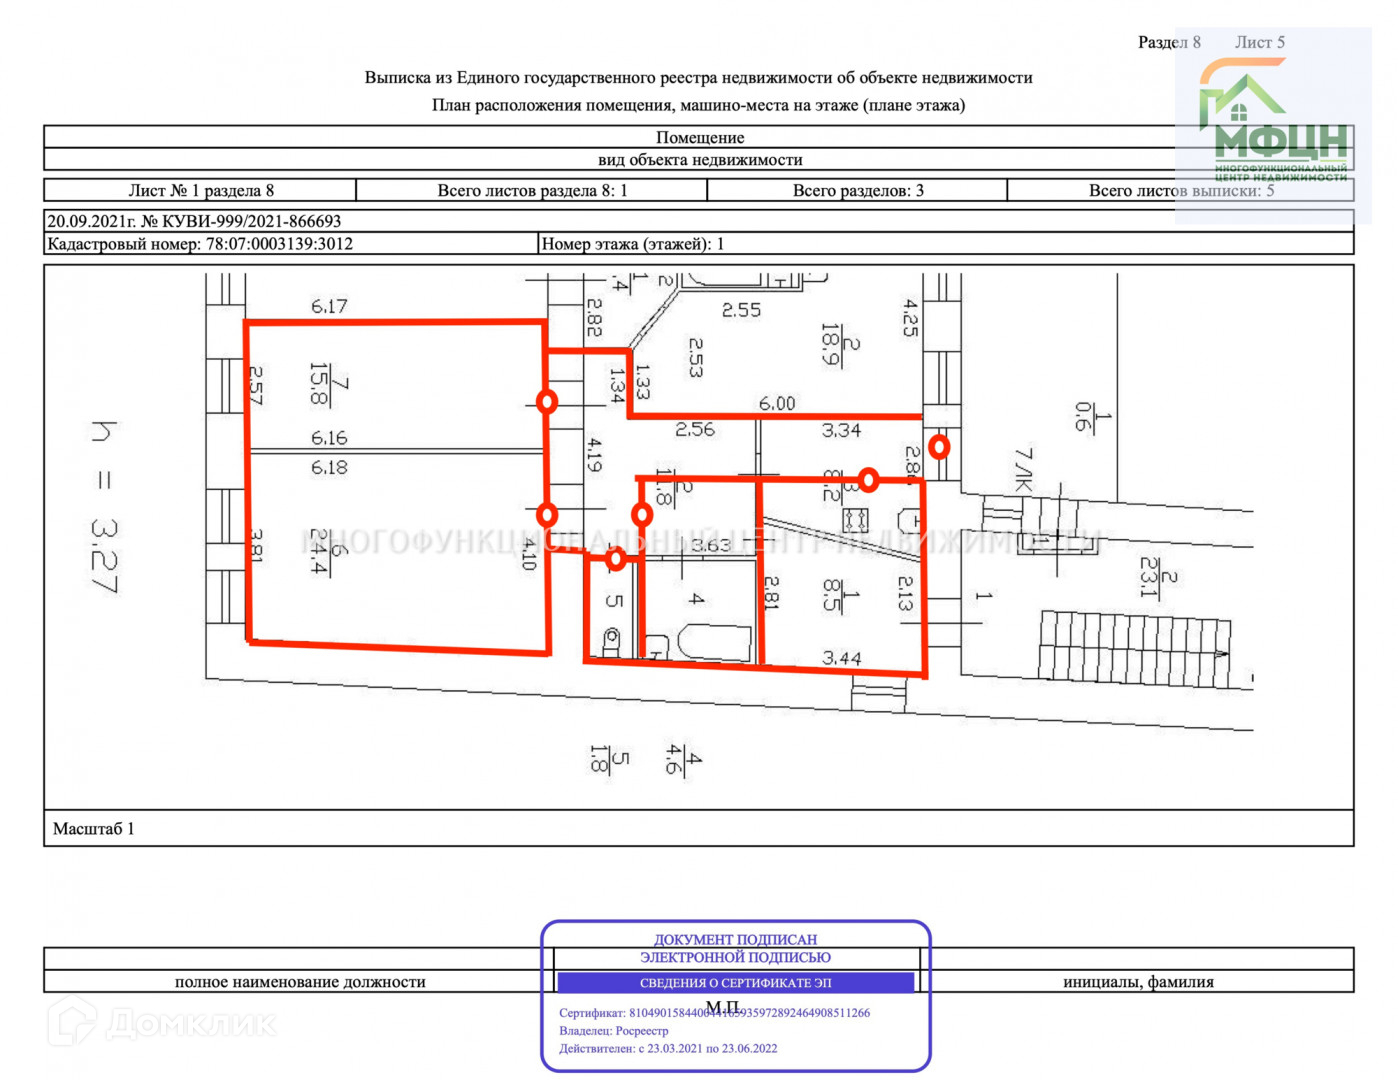Screen dimensions: 1398x1080
Task: Click the '6.17' dimension on the plan
Action: (329, 306)
